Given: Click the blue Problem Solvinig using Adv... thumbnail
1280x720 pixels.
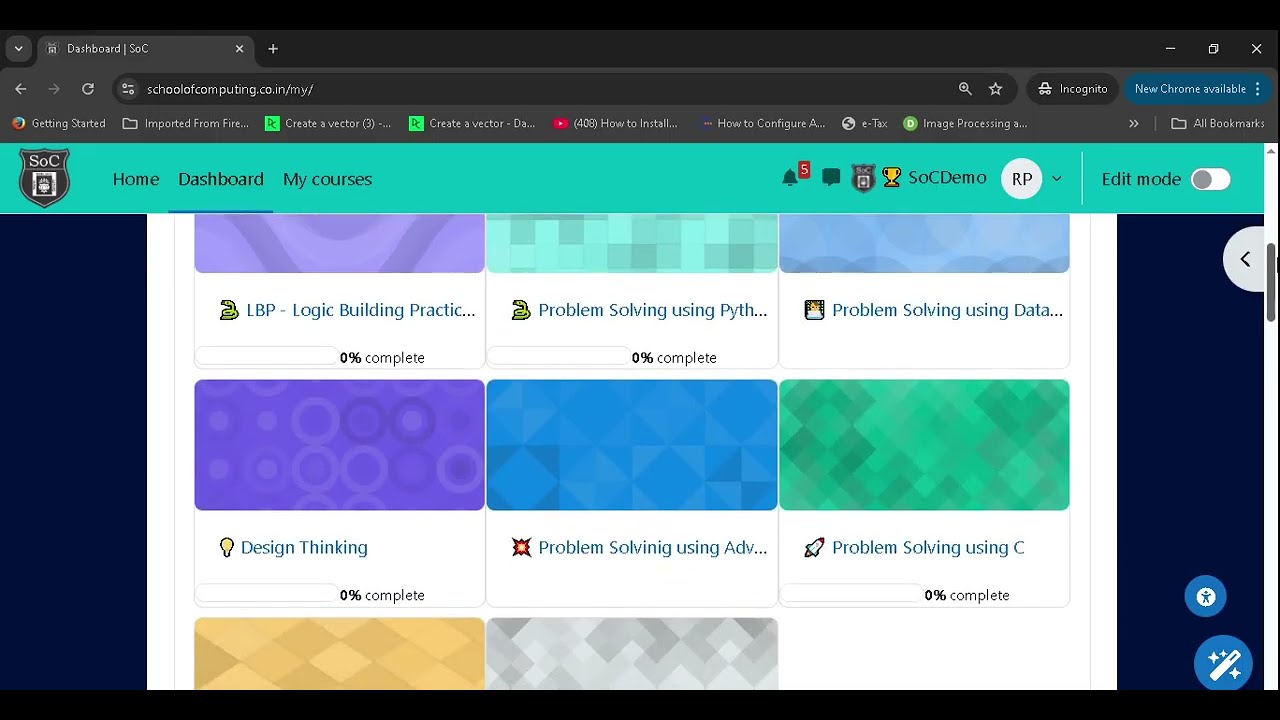Looking at the screenshot, I should (632, 445).
